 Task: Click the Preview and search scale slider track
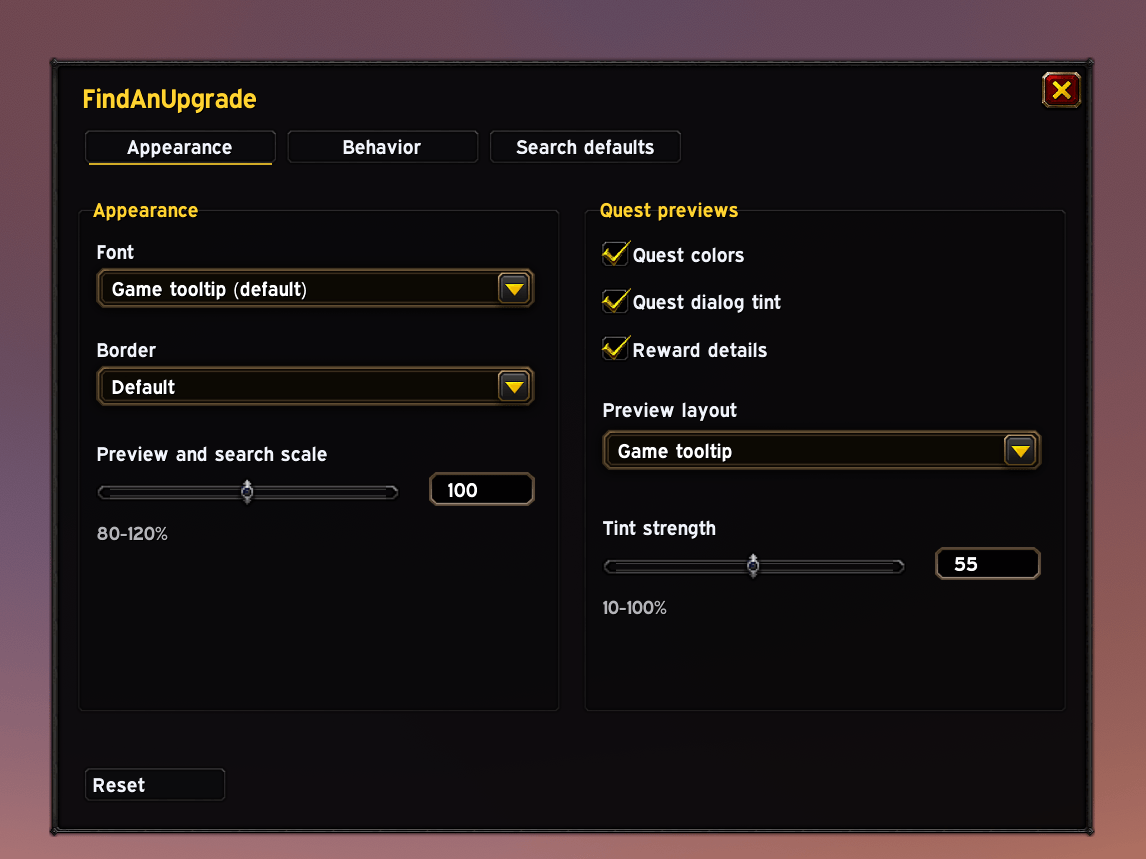tap(248, 493)
